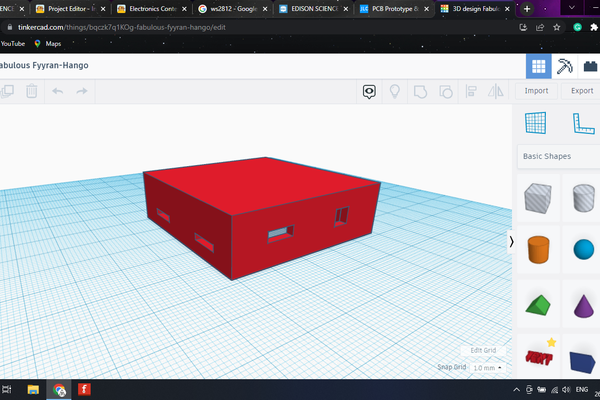
Task: Delete the selected shape with trash icon
Action: (x=31, y=91)
